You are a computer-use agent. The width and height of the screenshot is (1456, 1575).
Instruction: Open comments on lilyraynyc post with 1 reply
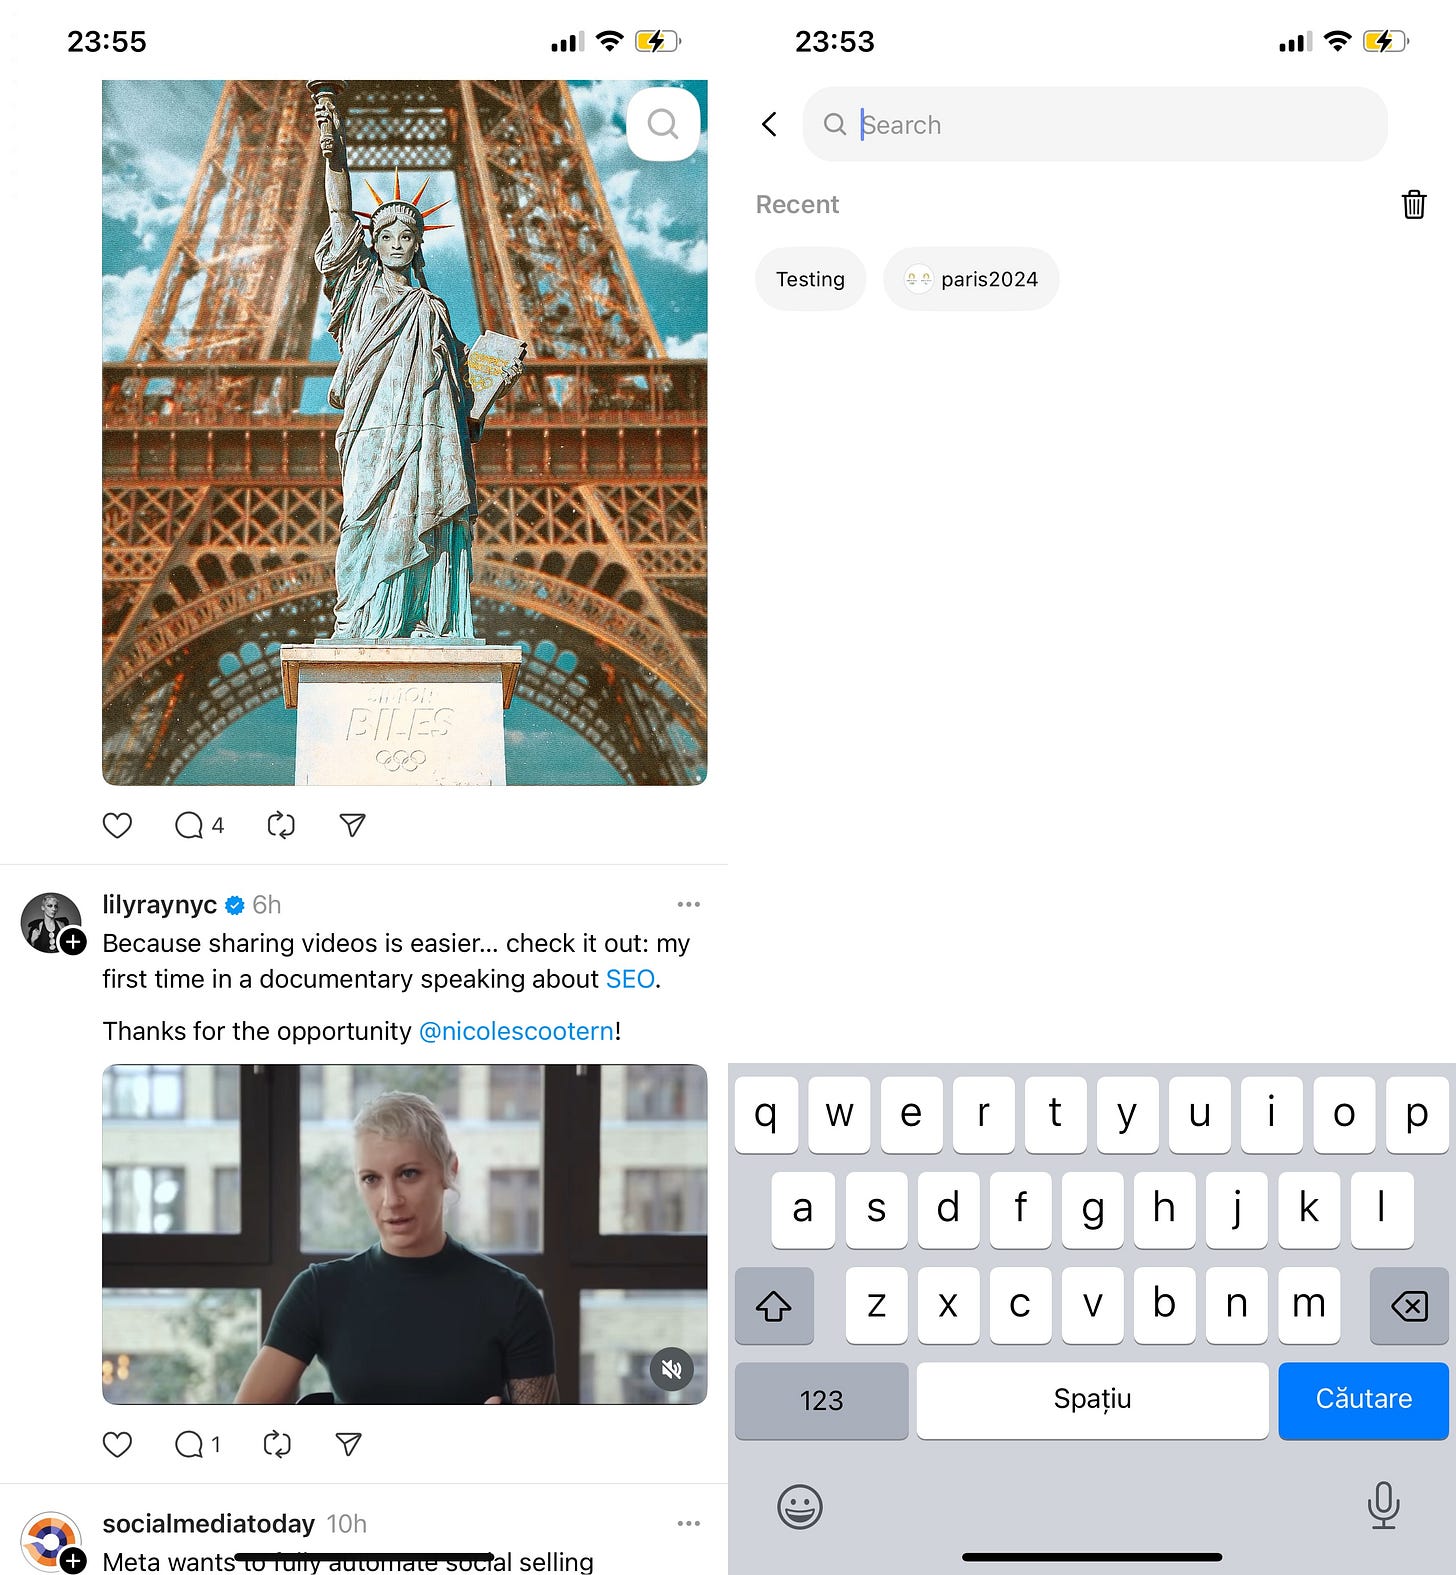coord(197,1444)
